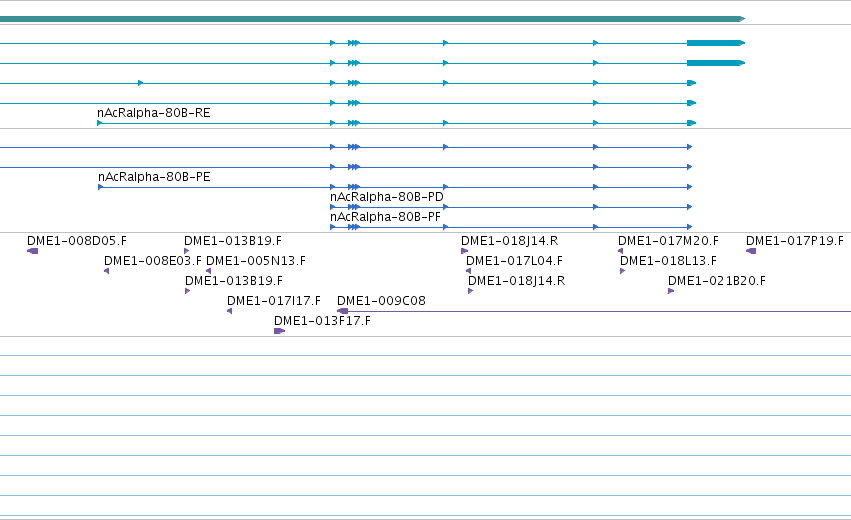Click the small glyph under DME1-017L04.F
Screen dimensions: 851x520
[x=468, y=271]
